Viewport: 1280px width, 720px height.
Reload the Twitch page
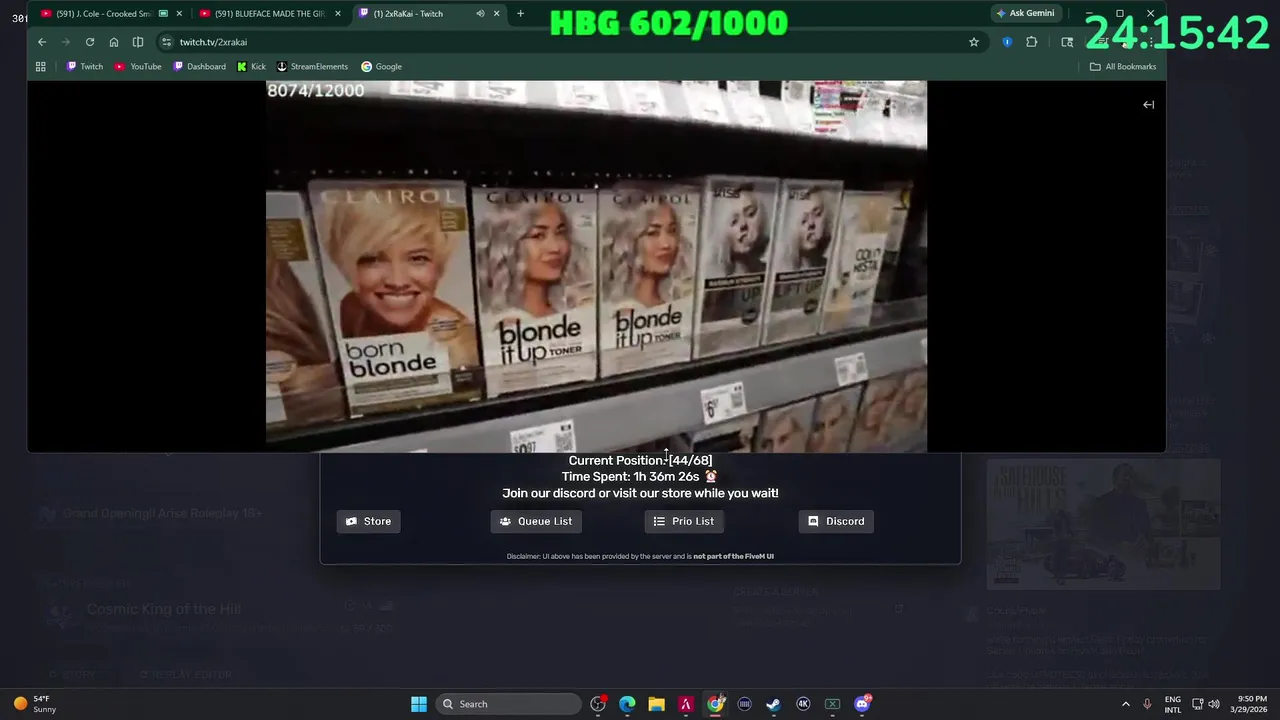(x=90, y=42)
